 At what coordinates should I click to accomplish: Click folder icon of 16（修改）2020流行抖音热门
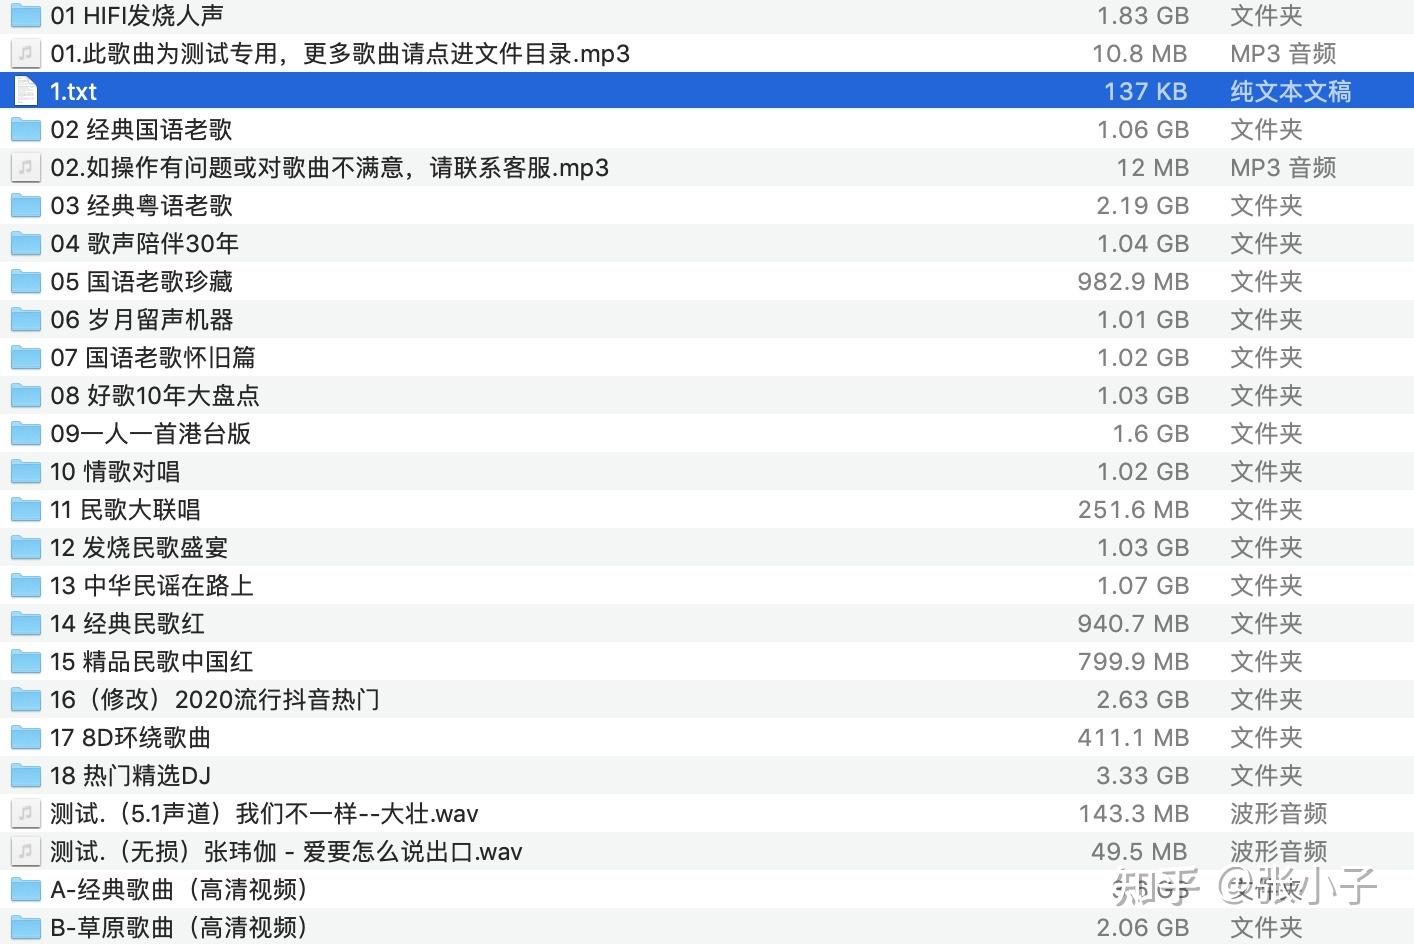pyautogui.click(x=25, y=700)
